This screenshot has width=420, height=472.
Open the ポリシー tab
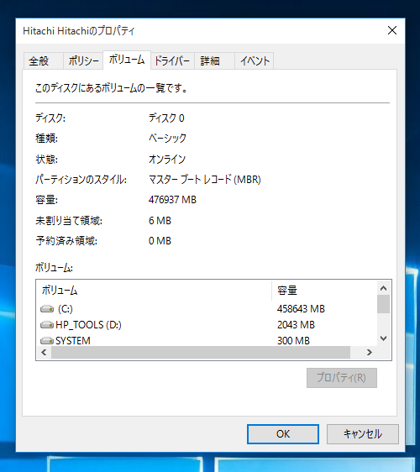coord(83,61)
